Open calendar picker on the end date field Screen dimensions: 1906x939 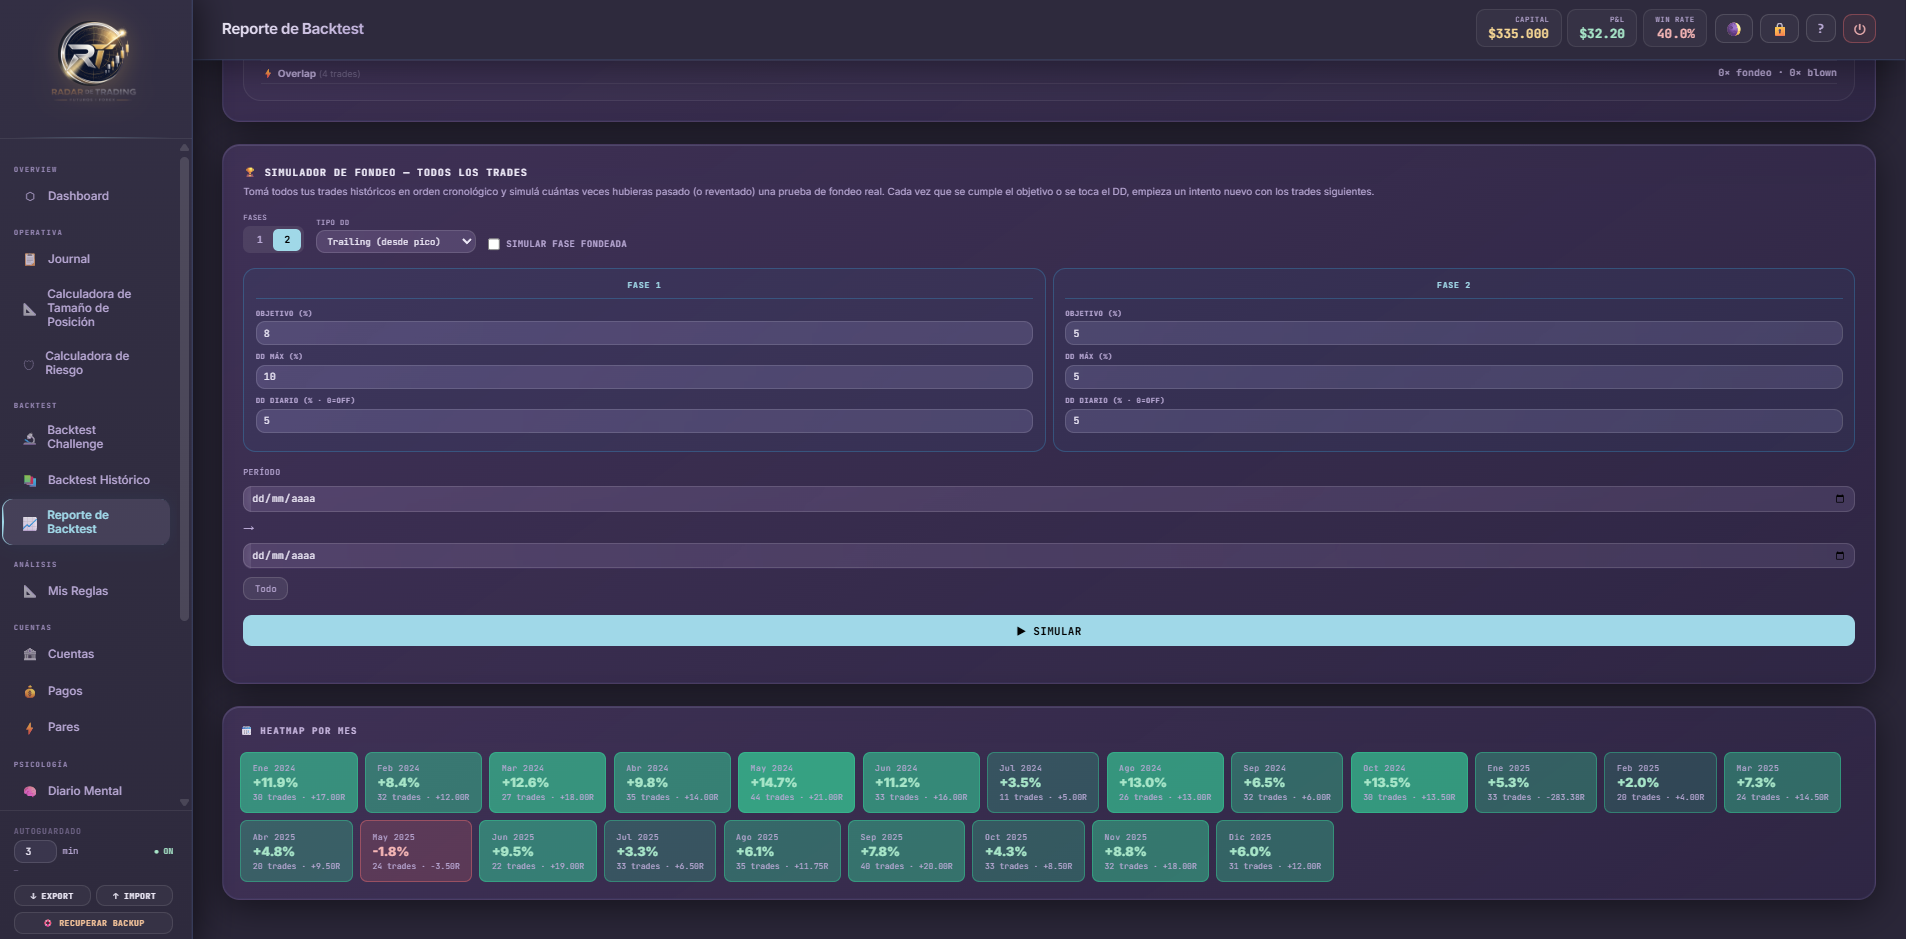tap(1840, 556)
